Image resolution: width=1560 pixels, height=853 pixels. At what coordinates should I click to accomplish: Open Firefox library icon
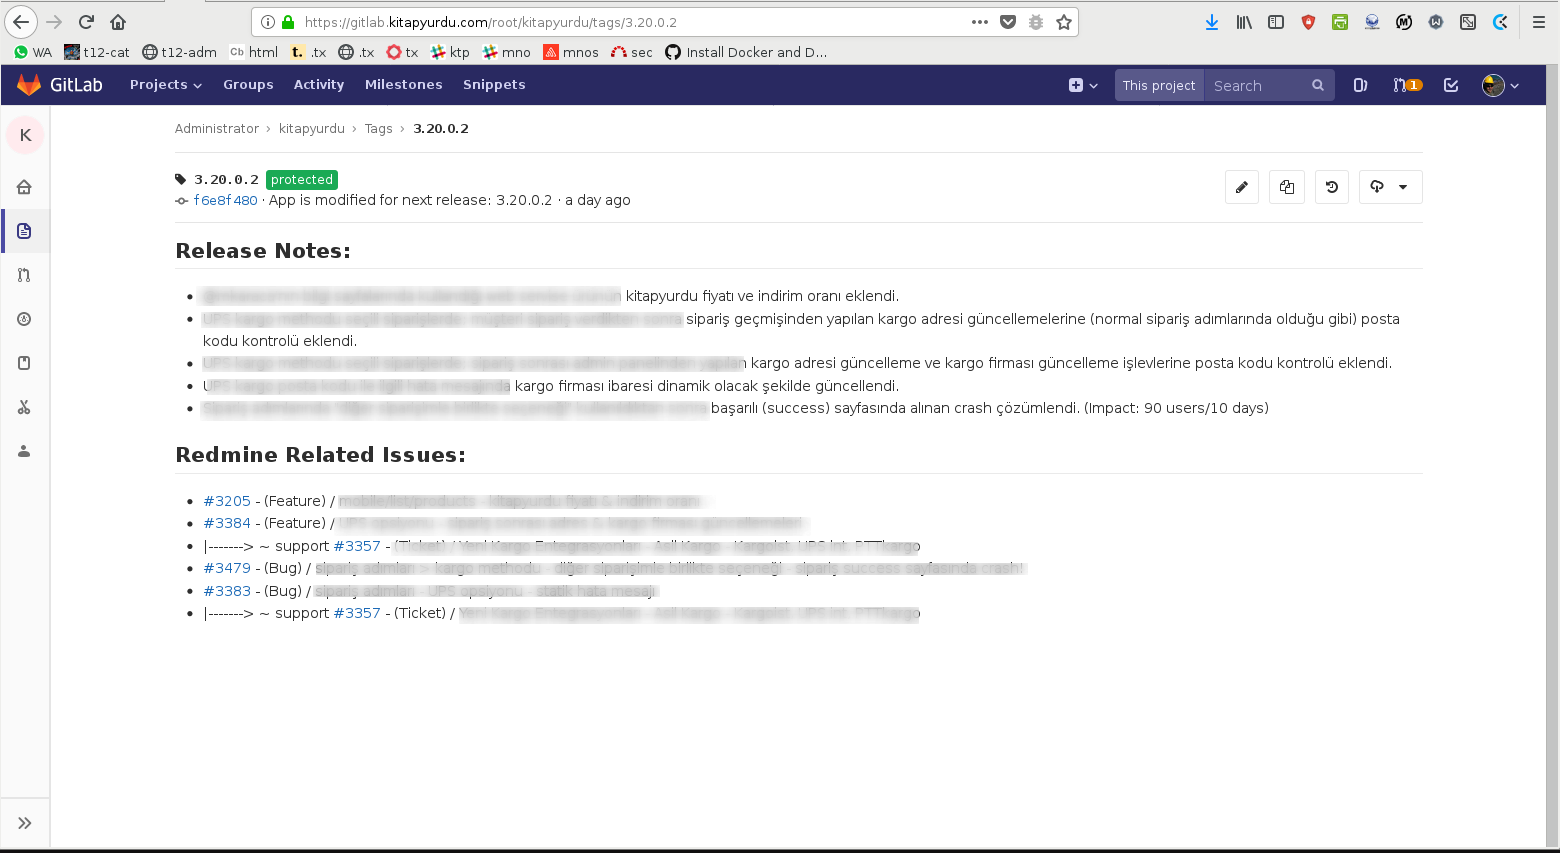click(x=1244, y=22)
